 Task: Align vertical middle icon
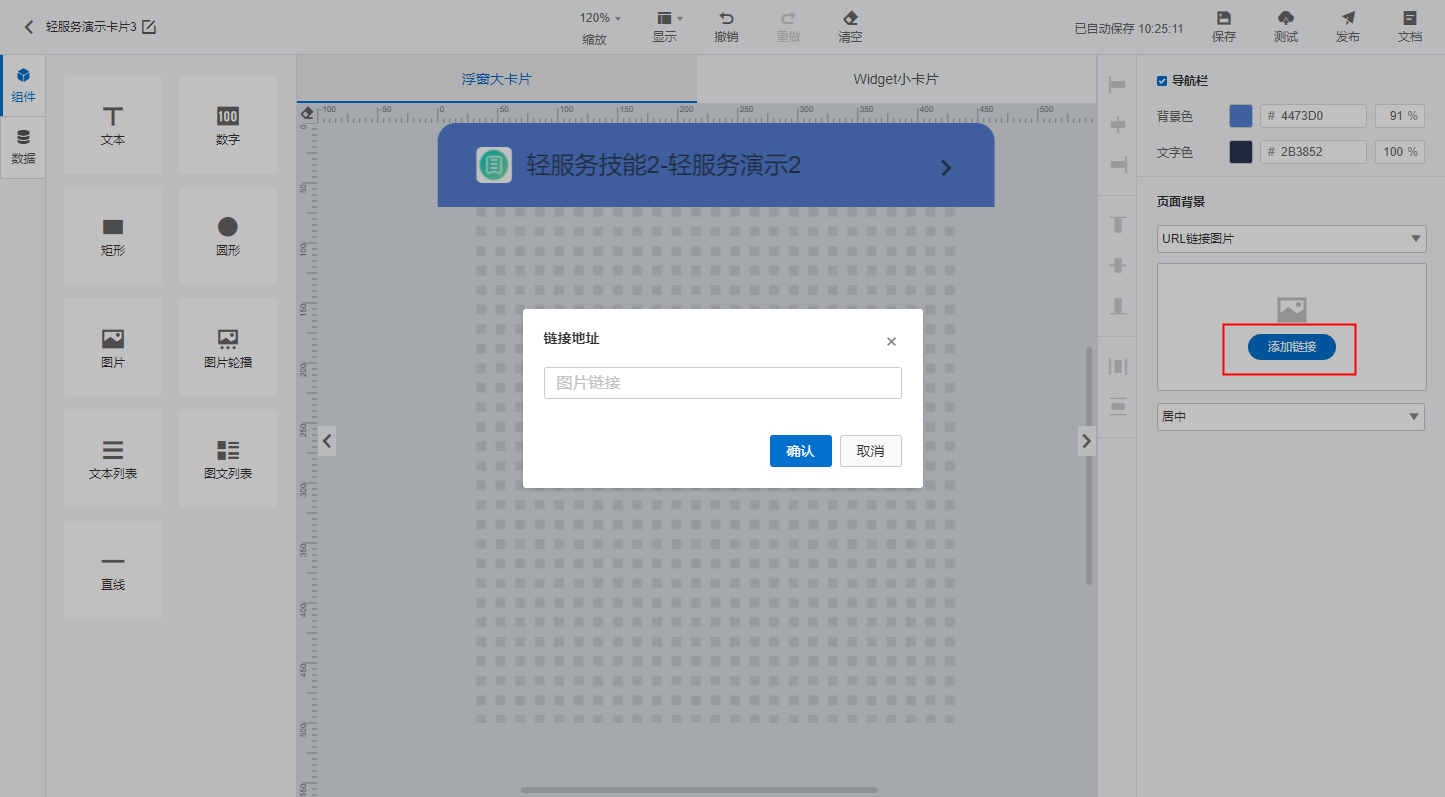pos(1118,266)
